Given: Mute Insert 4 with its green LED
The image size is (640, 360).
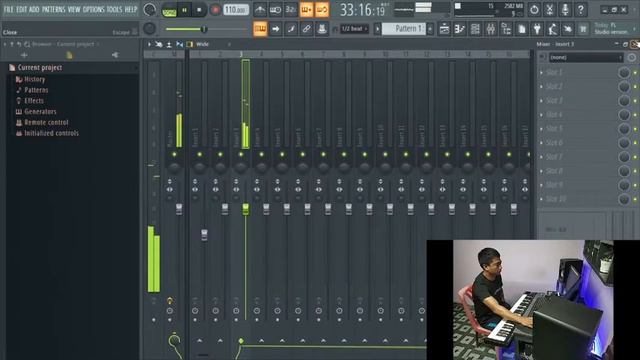Looking at the screenshot, I should point(261,154).
